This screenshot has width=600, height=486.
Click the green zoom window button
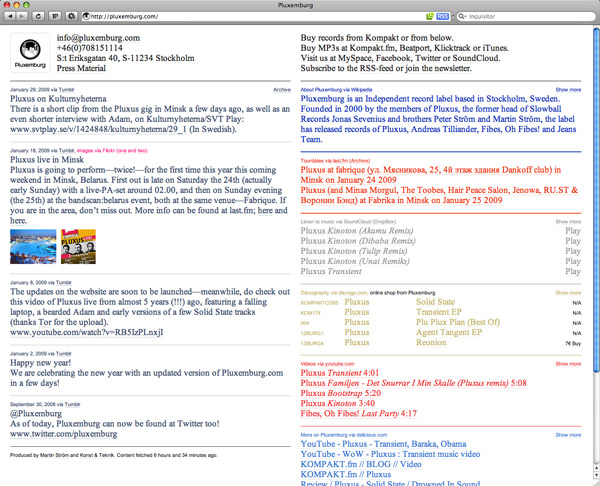click(x=26, y=5)
